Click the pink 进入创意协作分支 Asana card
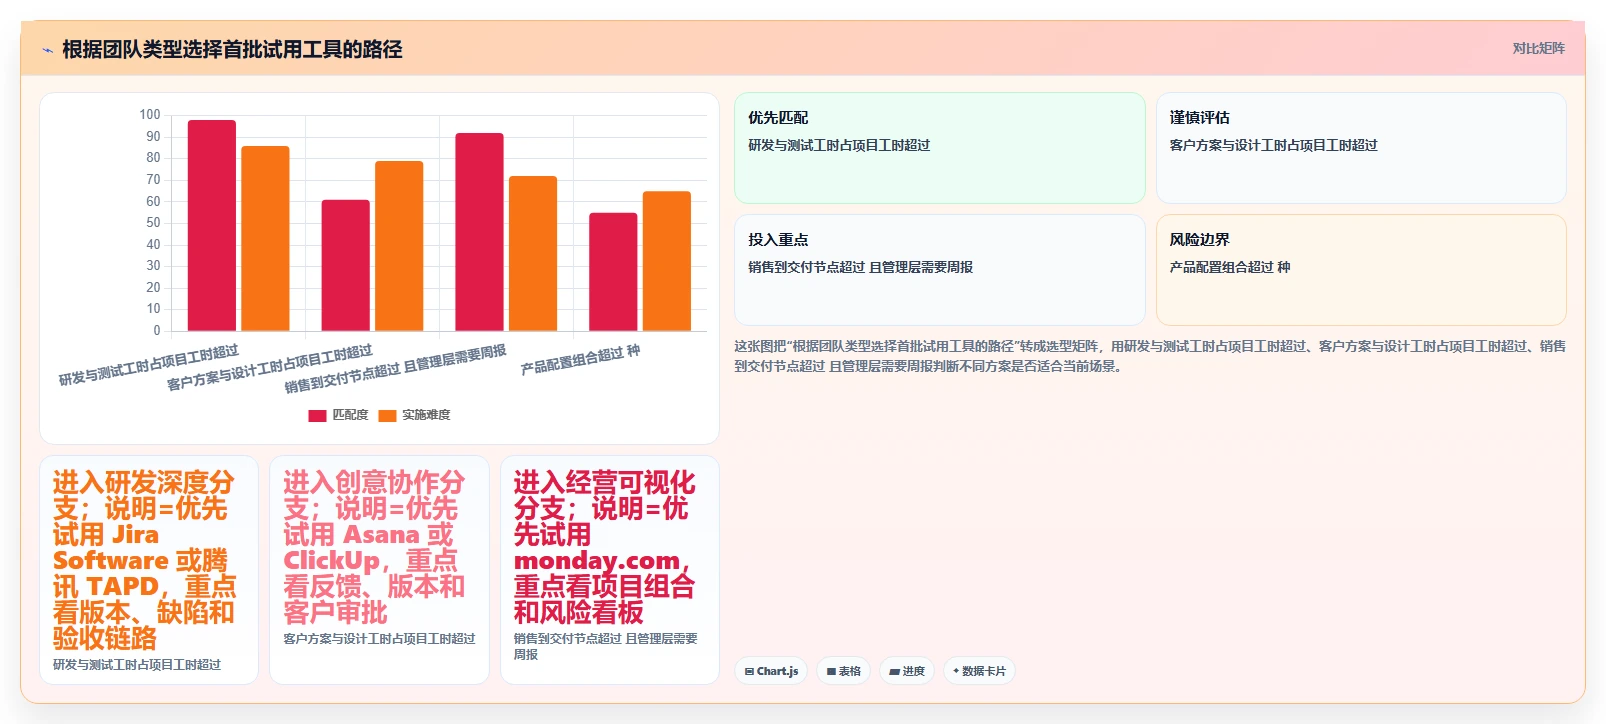Image resolution: width=1606 pixels, height=724 pixels. [379, 570]
